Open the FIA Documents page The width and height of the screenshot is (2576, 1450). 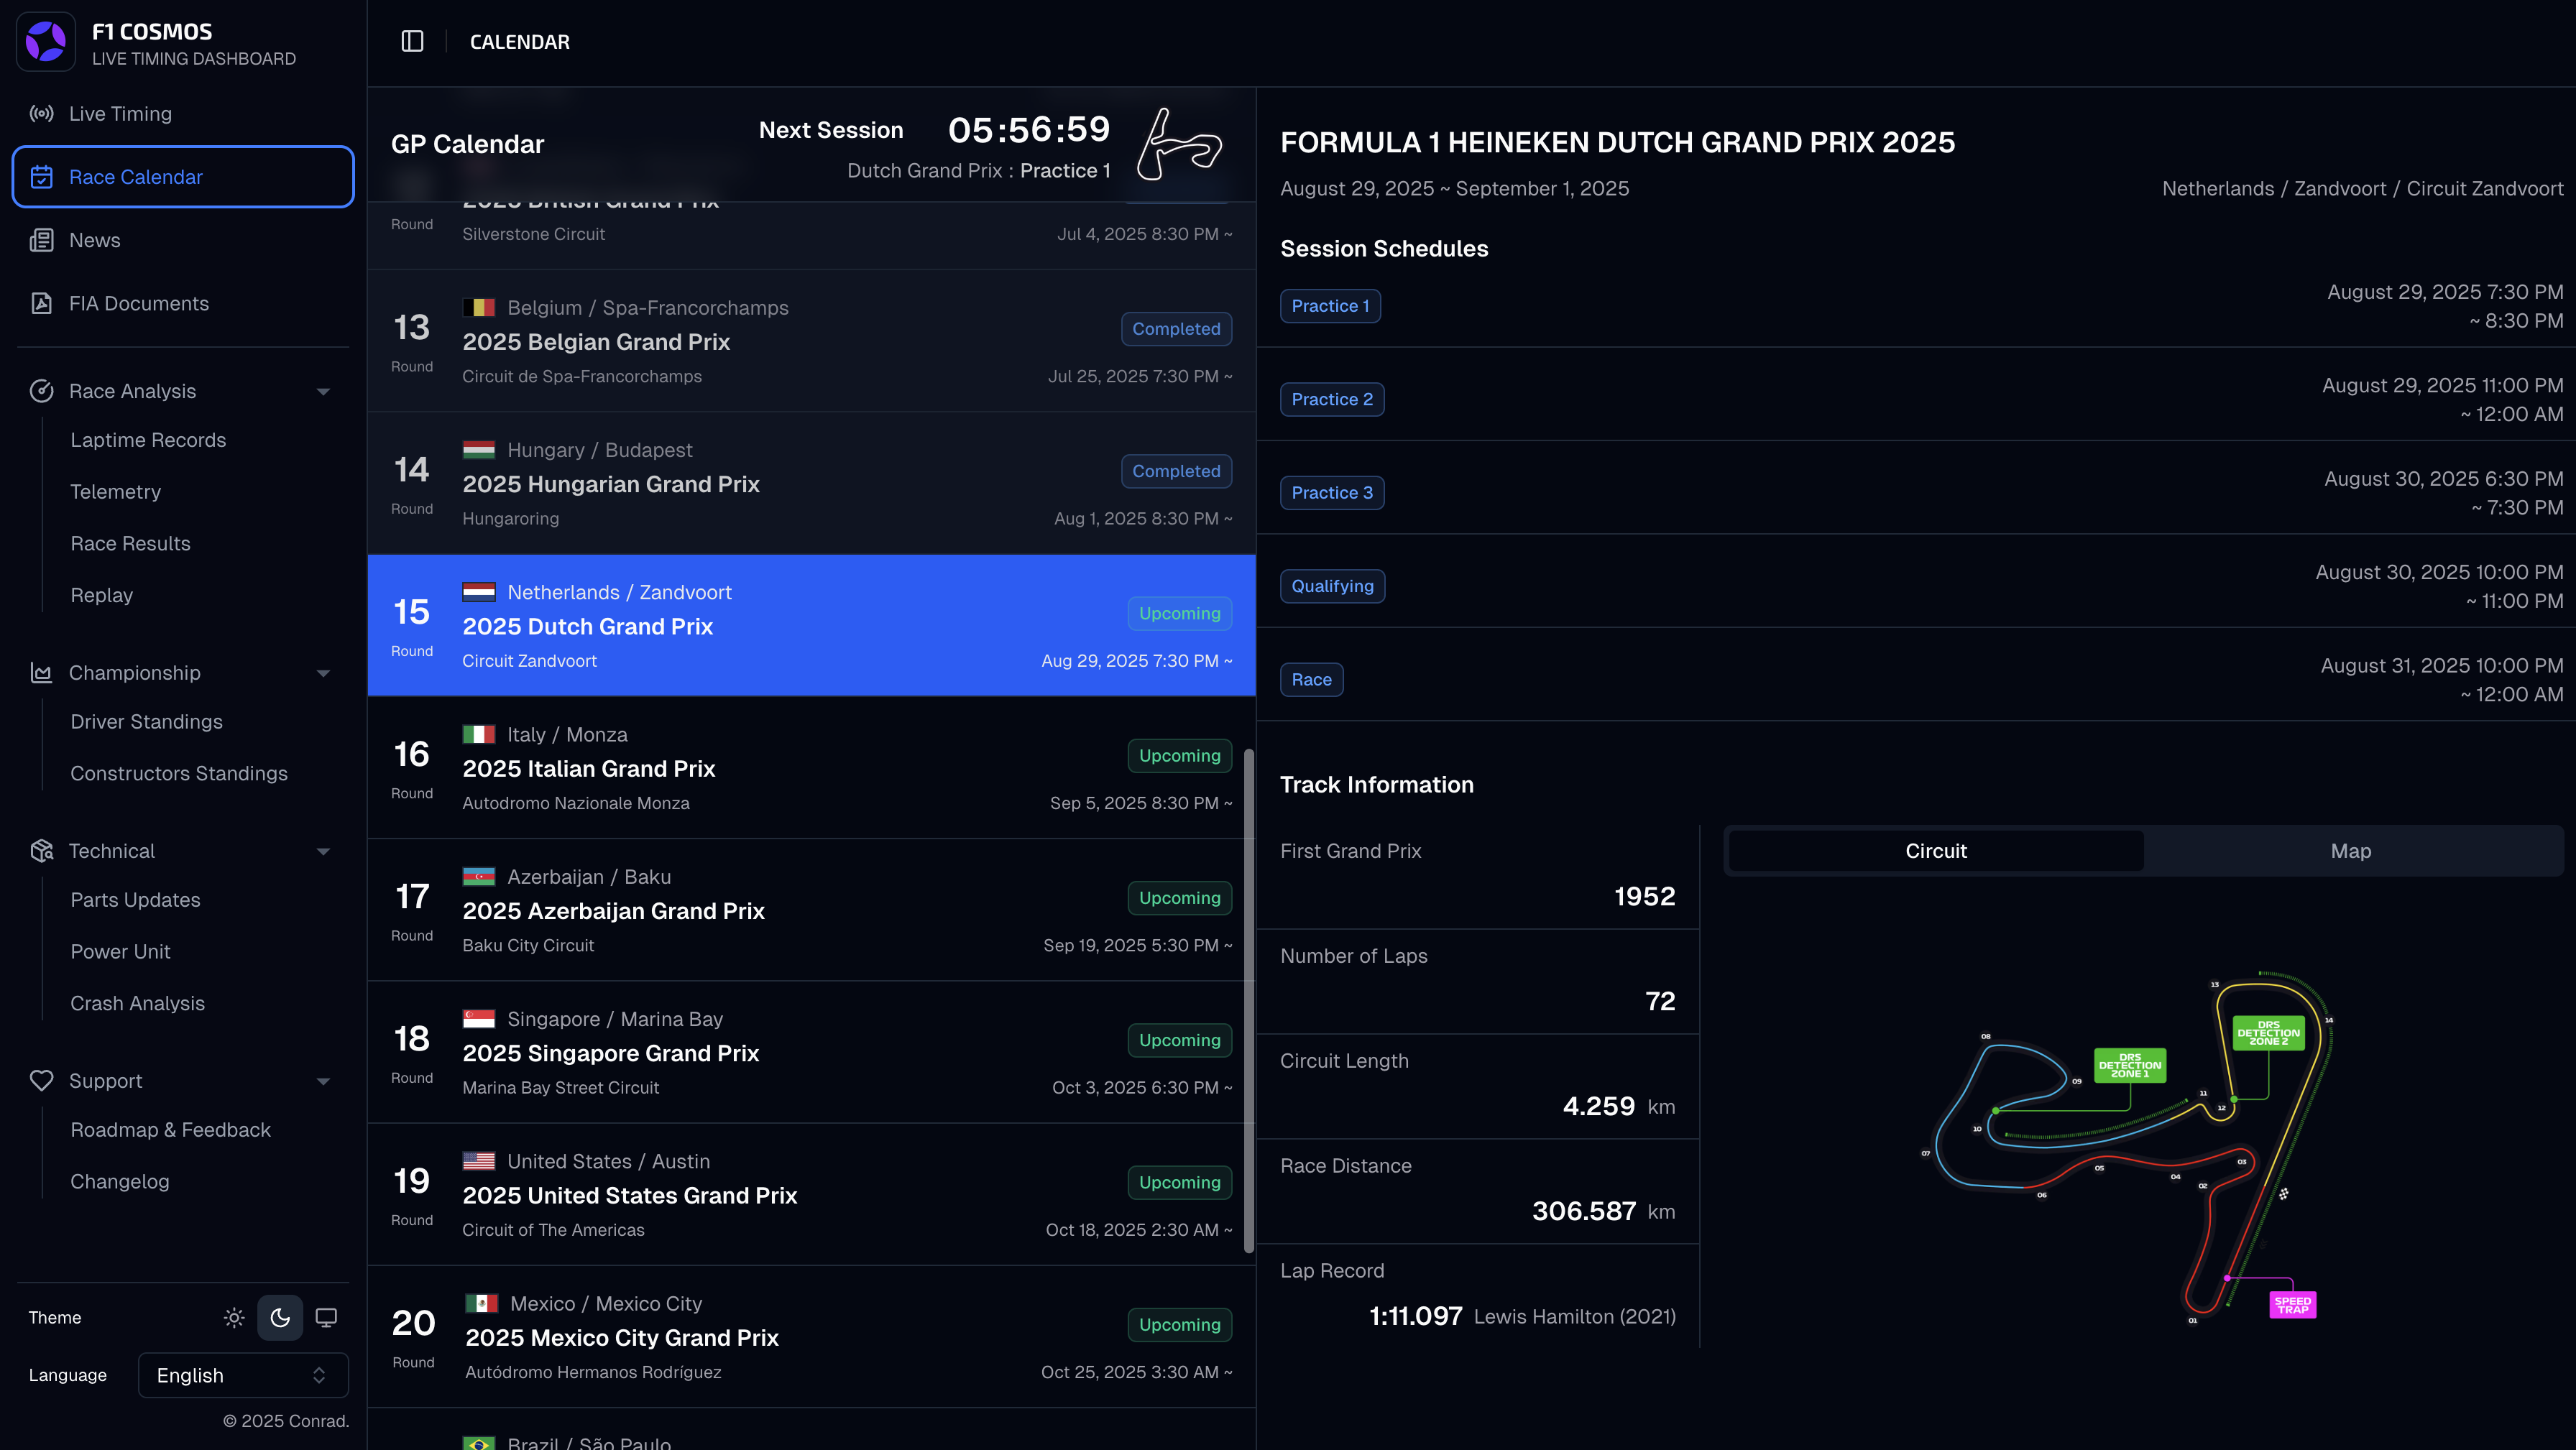point(183,304)
